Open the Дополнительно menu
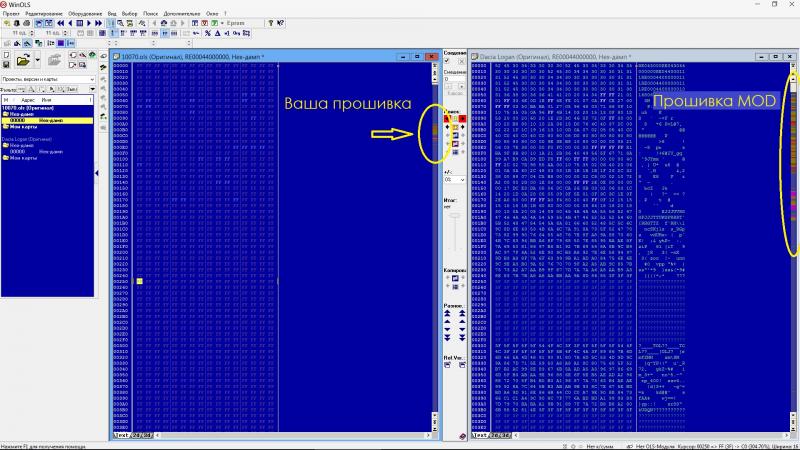This screenshot has height=450, width=800. tap(182, 14)
